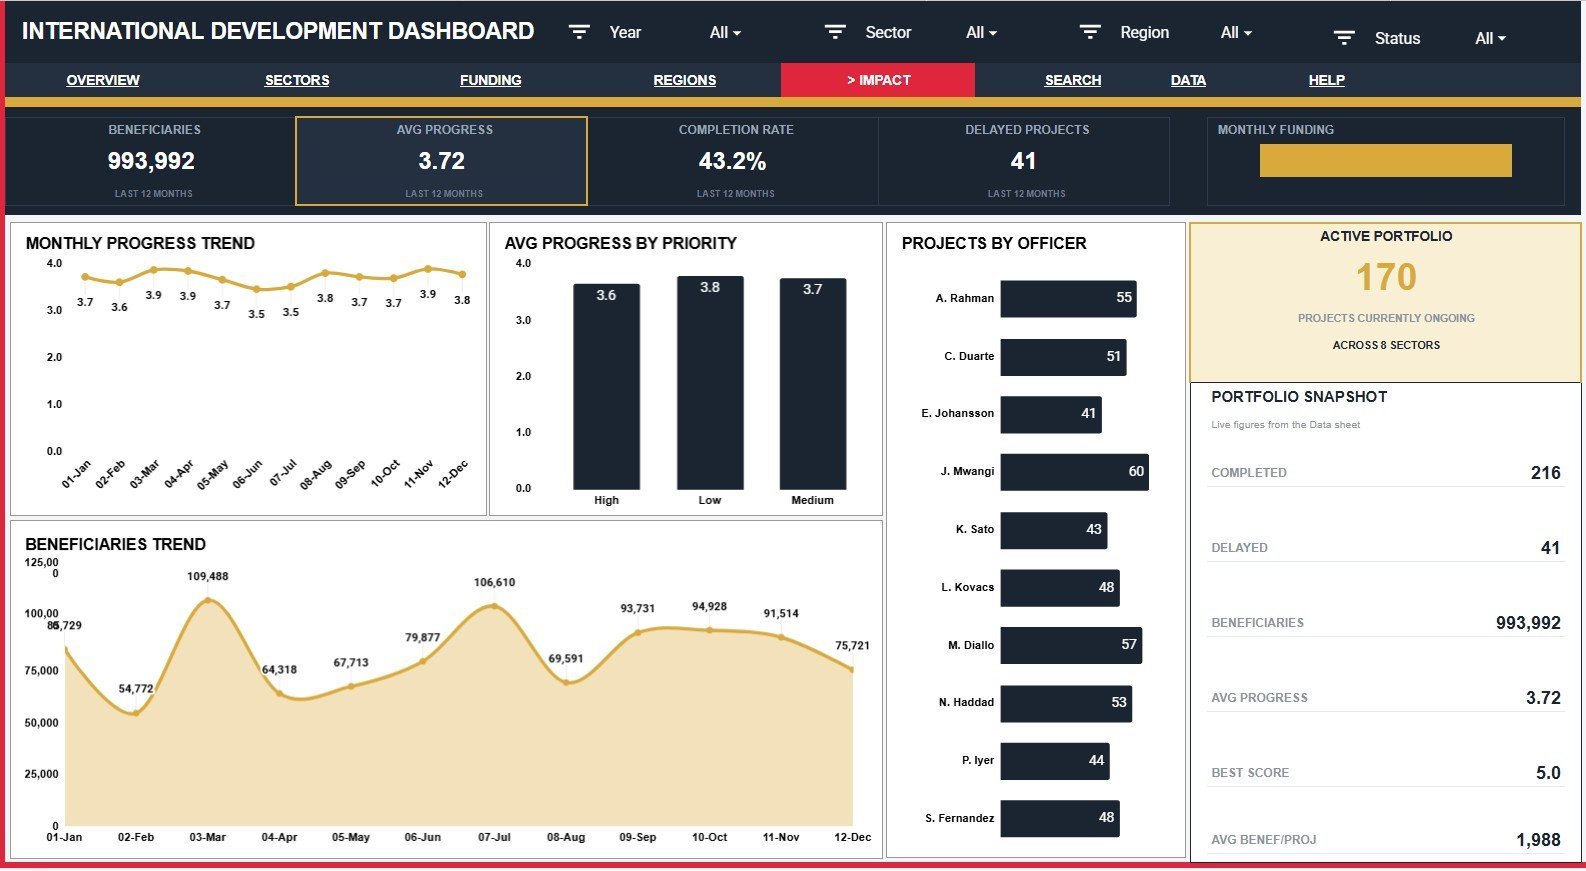Click the 12-Dec axis label in Beneficiaries Trend

click(x=853, y=837)
